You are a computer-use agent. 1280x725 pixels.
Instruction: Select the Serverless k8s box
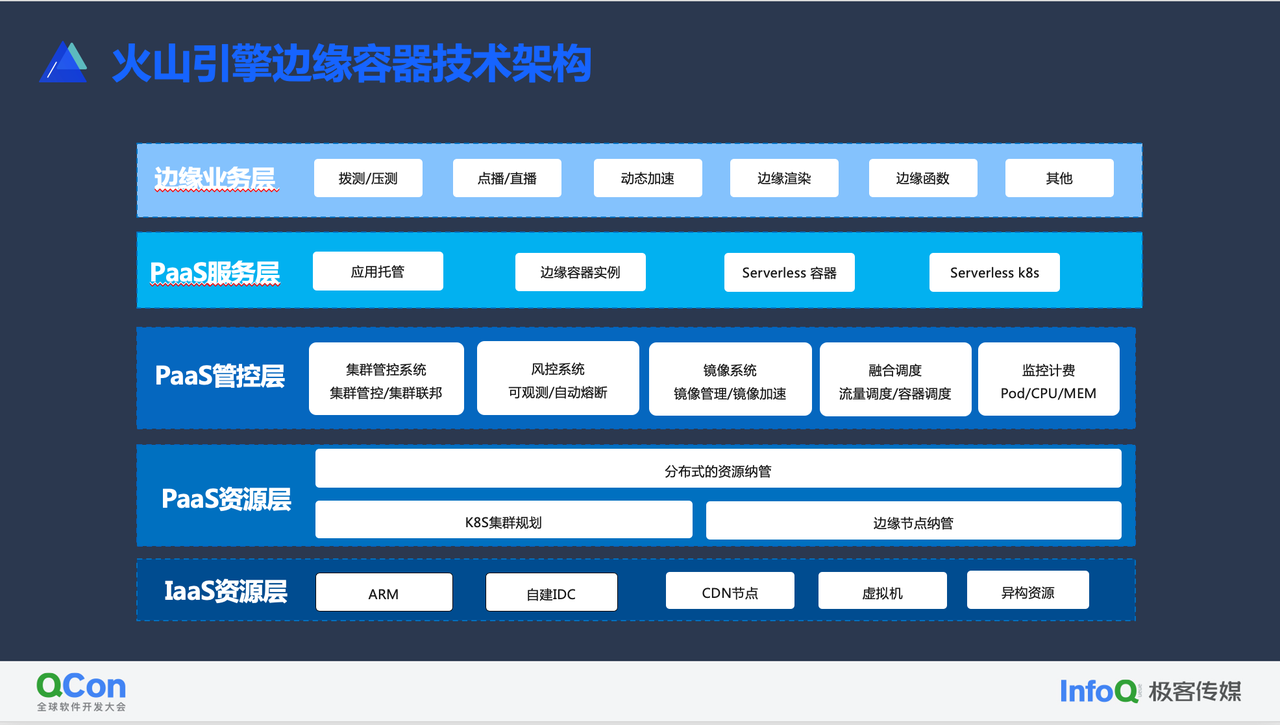(x=995, y=272)
